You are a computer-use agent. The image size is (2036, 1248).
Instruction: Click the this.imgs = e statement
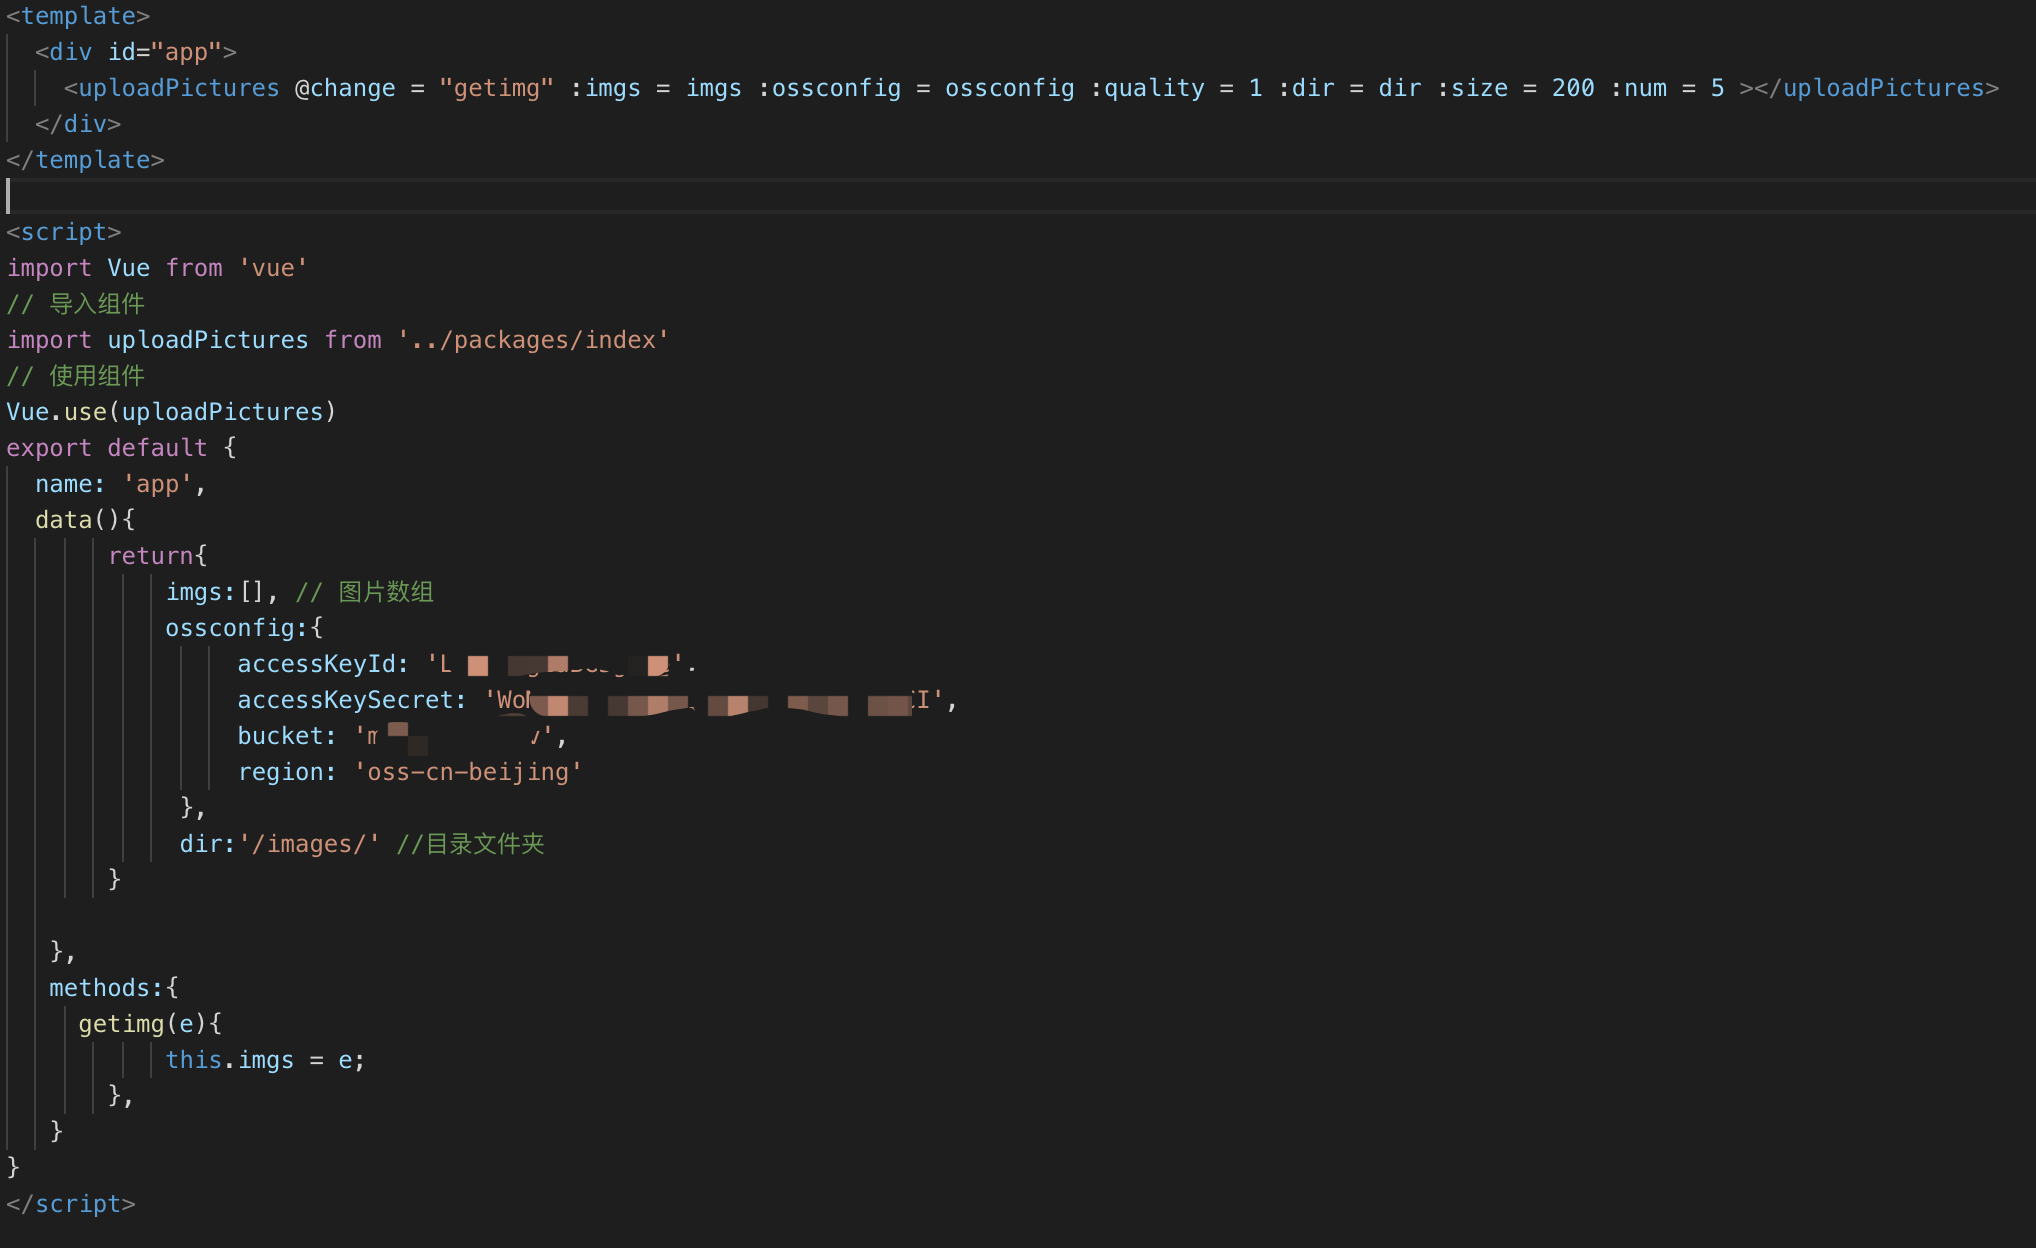265,1060
